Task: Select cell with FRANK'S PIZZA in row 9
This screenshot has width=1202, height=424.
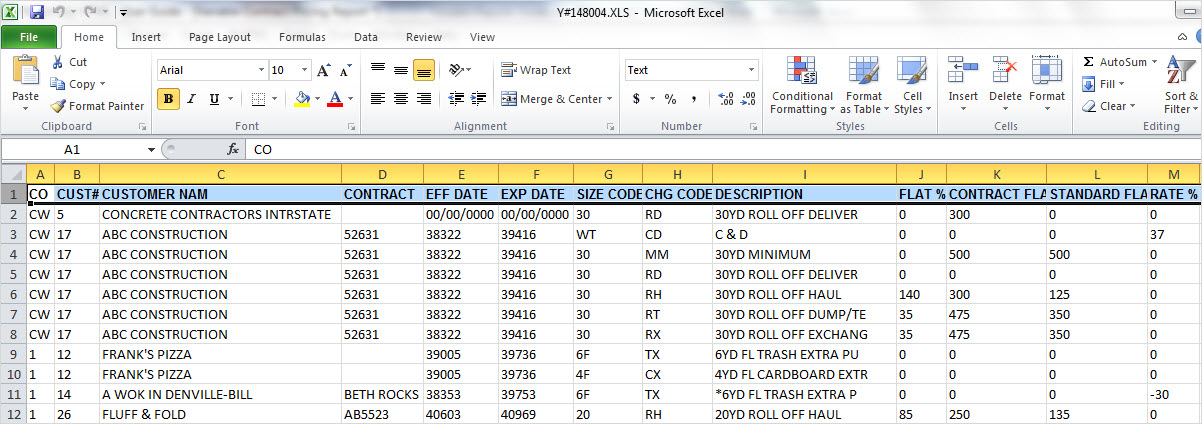Action: pyautogui.click(x=220, y=354)
